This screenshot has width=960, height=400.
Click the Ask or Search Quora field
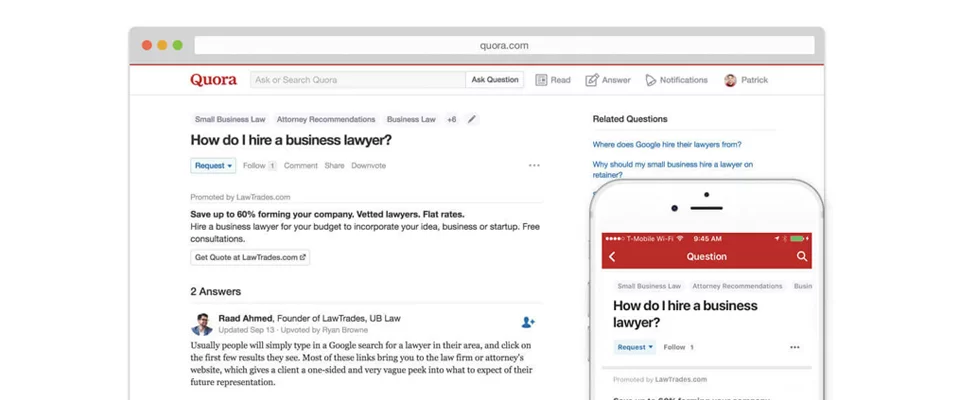coord(356,80)
